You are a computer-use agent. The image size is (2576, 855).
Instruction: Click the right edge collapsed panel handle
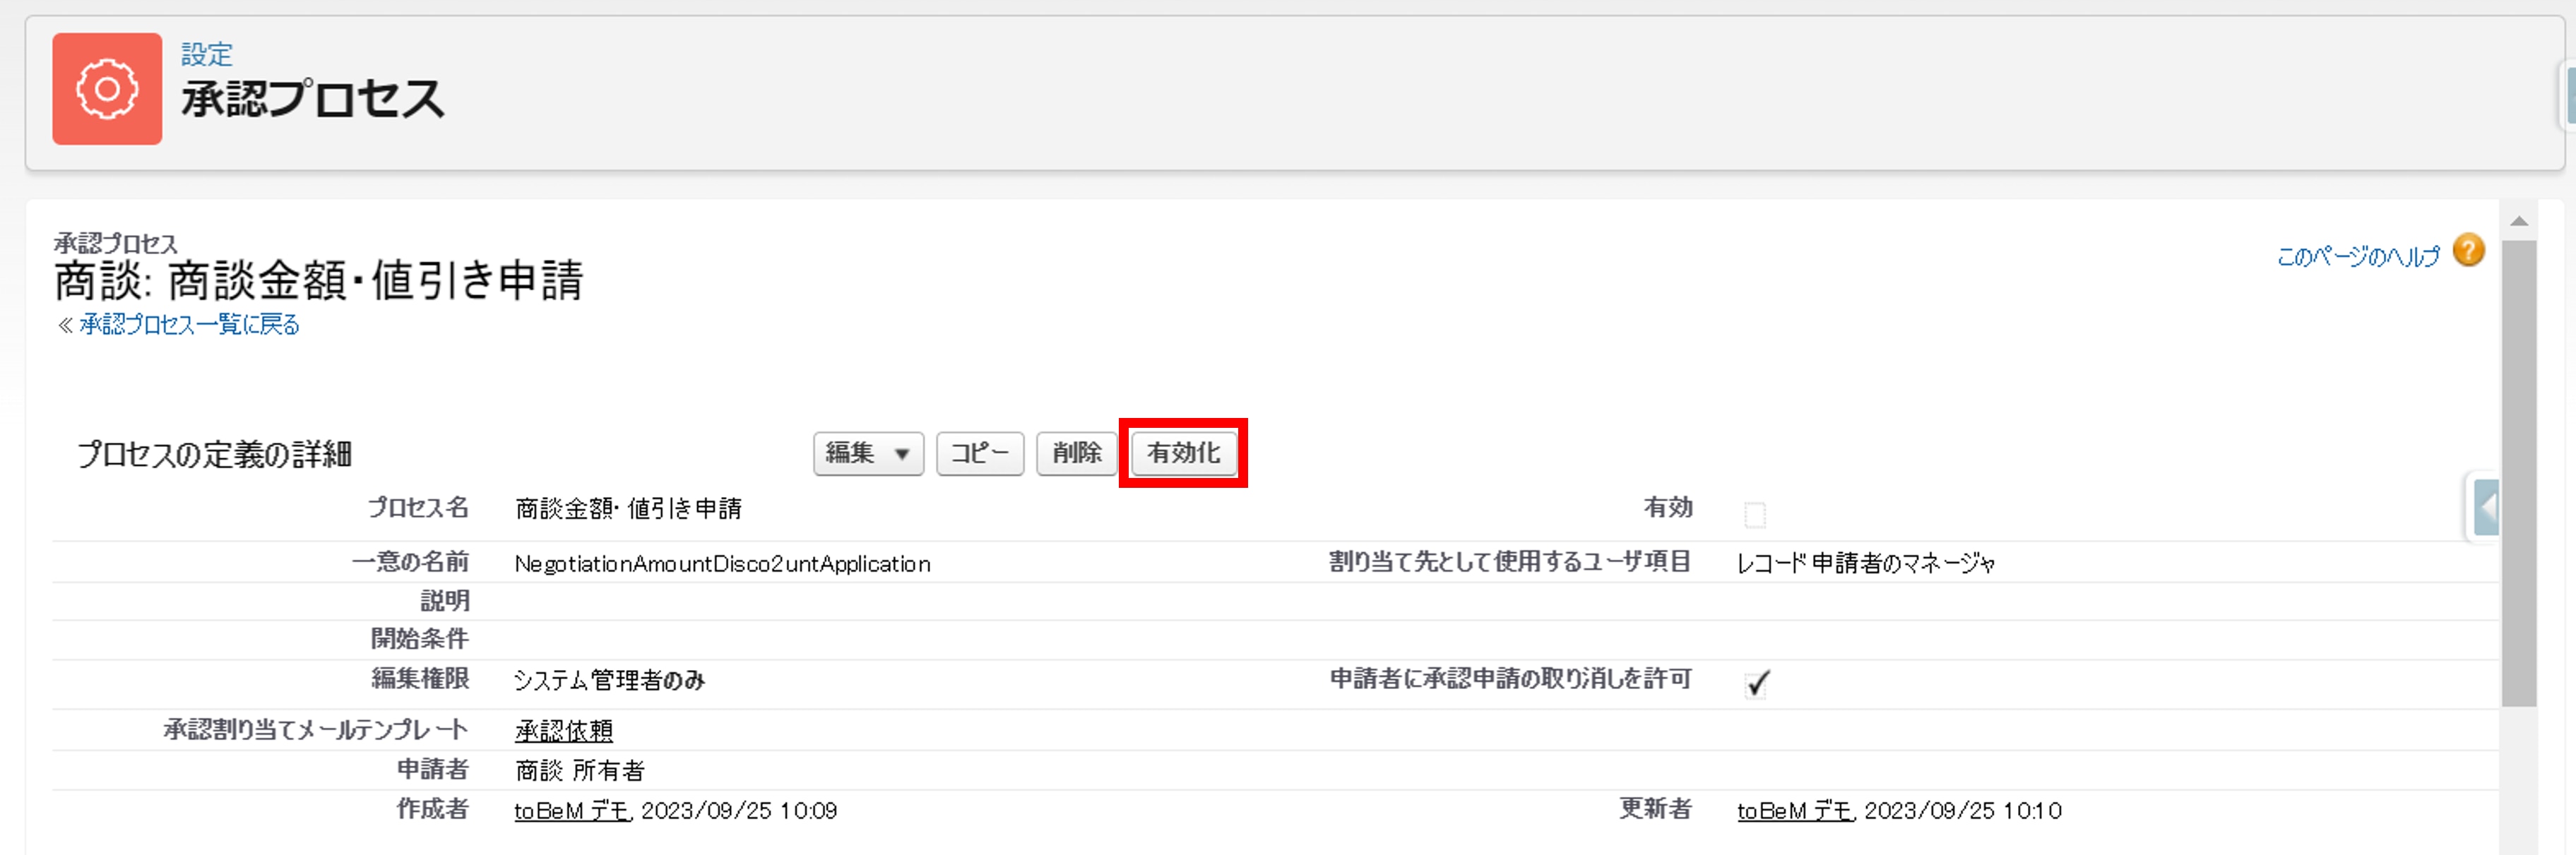[x=2569, y=95]
